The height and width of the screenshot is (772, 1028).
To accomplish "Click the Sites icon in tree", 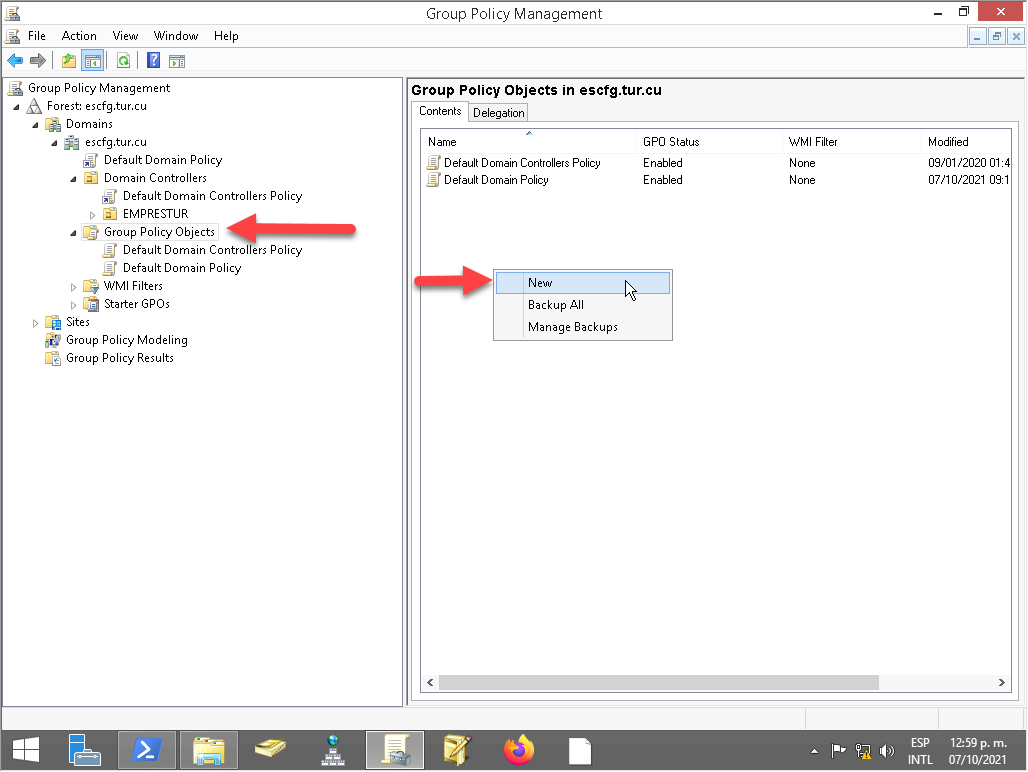I will point(53,322).
